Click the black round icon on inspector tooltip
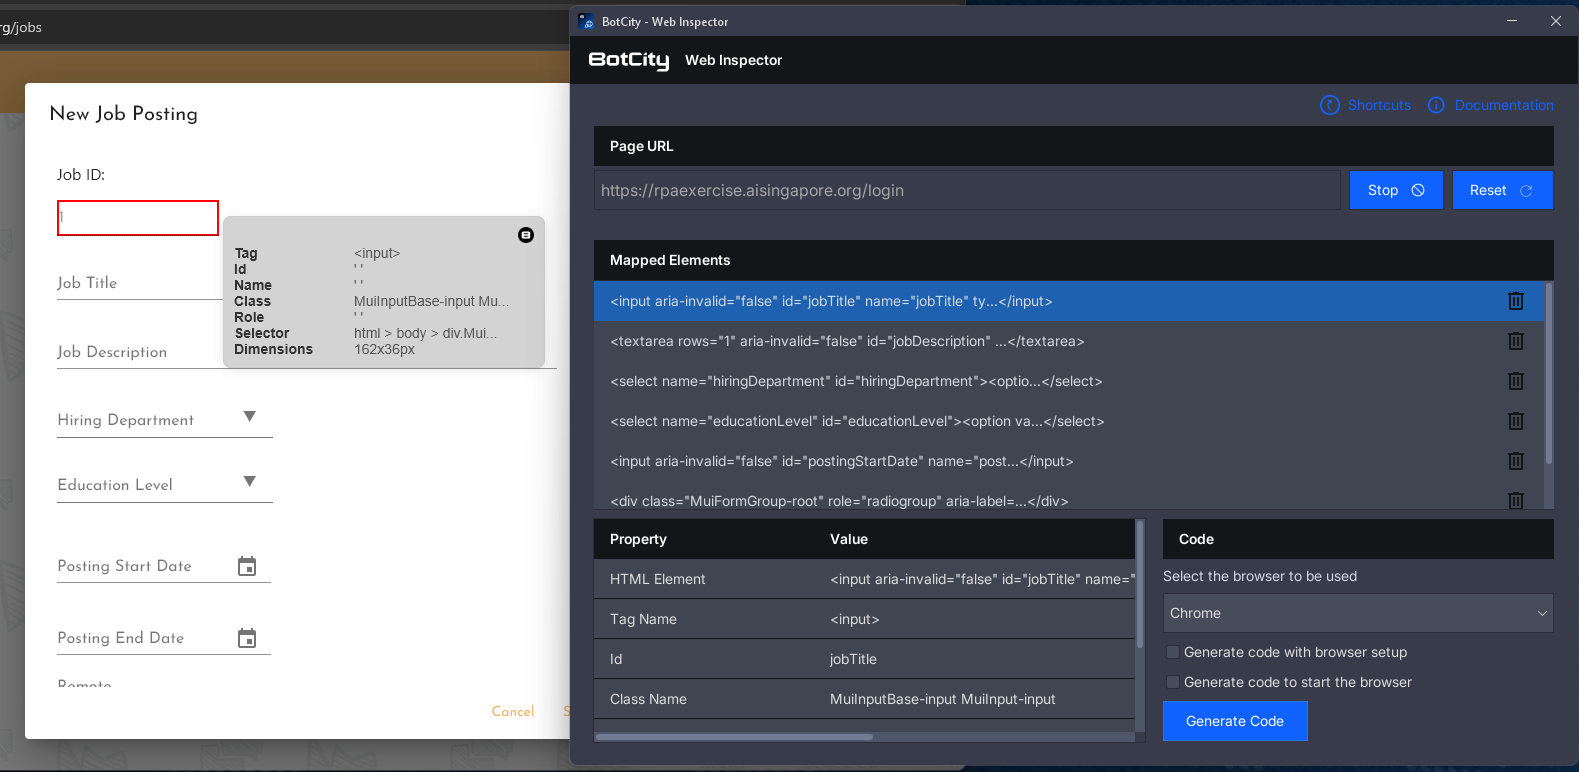 tap(526, 235)
